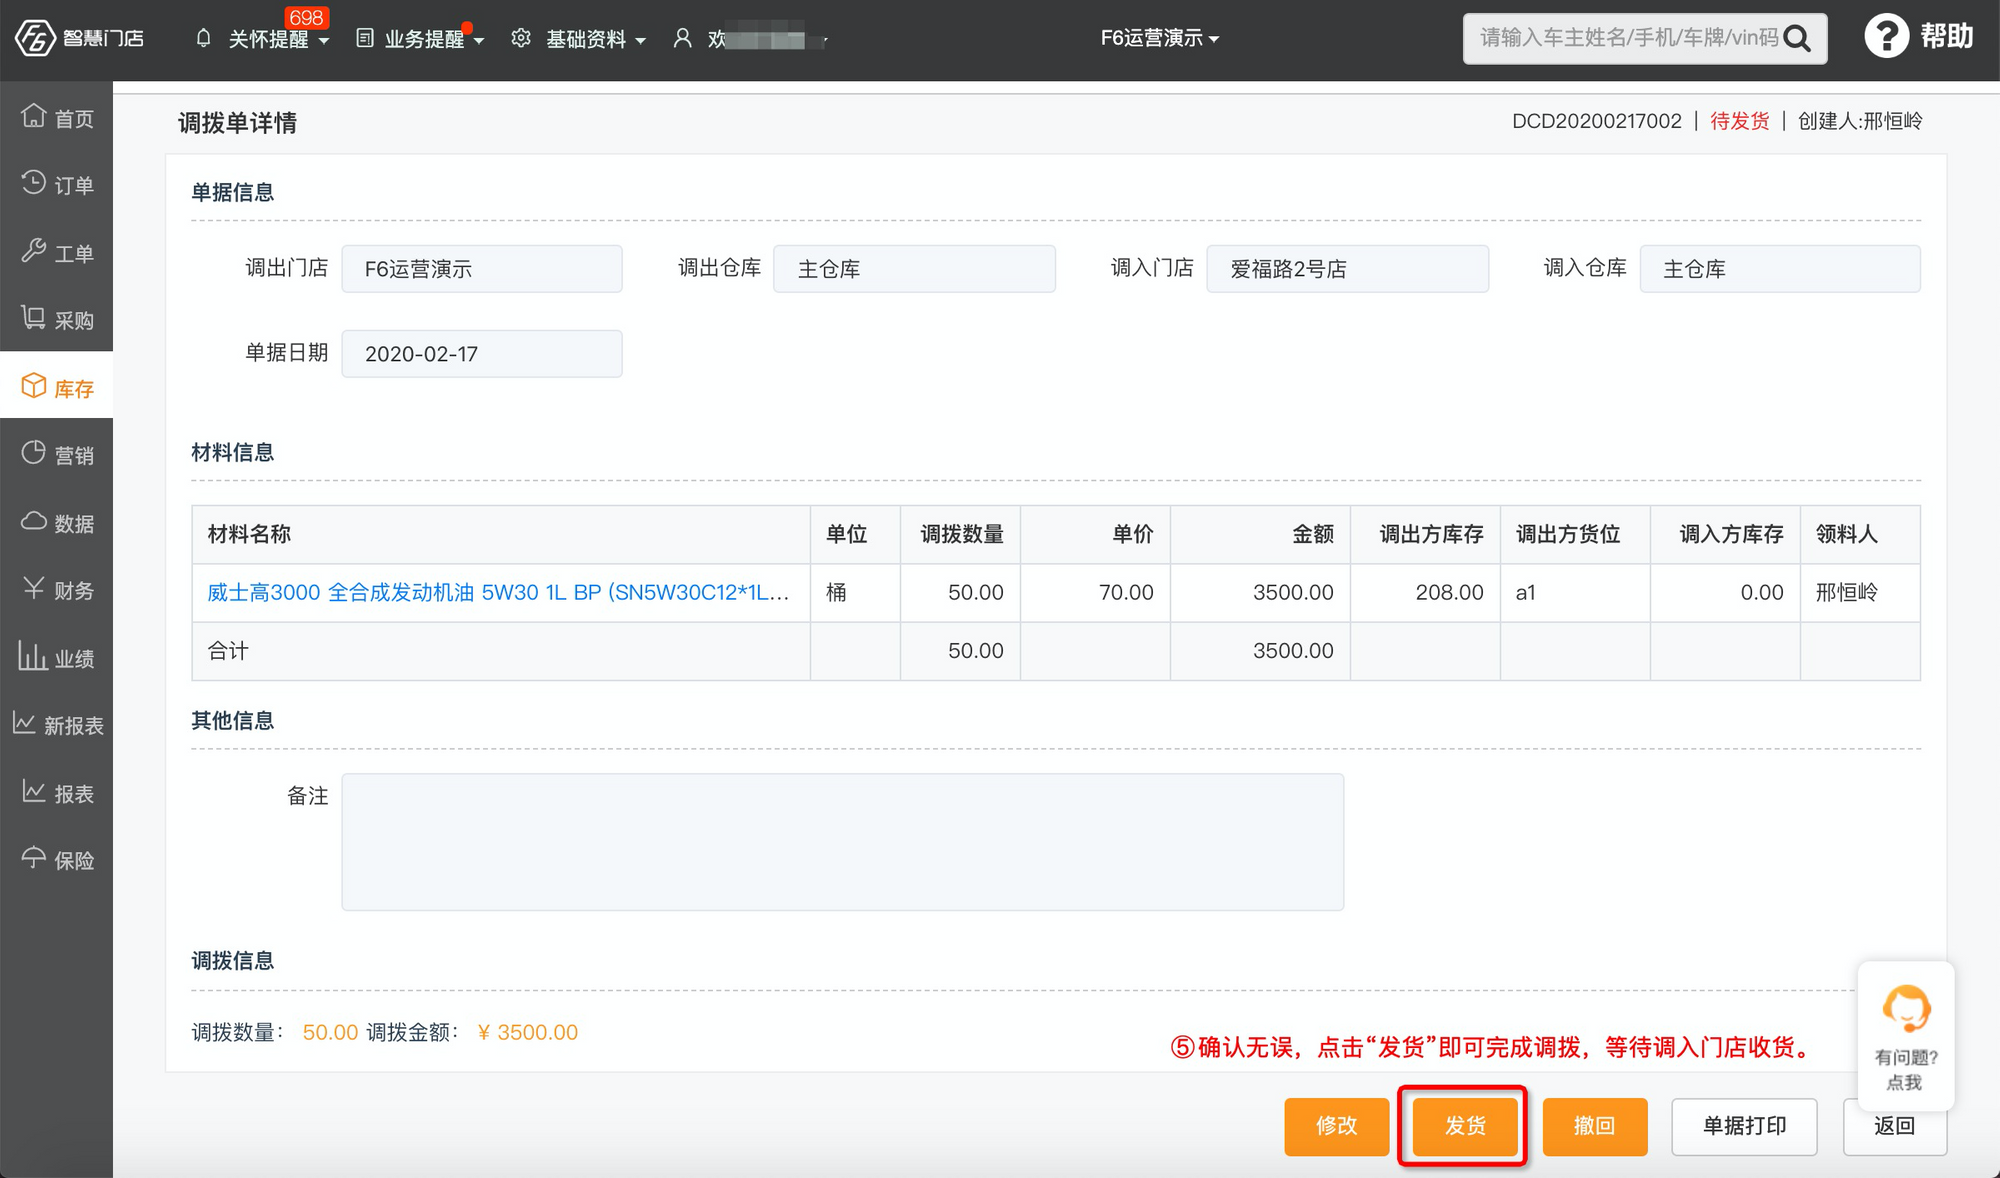Viewport: 2000px width, 1178px height.
Task: Click the 领料人 cell 邢恒岭 in the table
Action: (x=1846, y=592)
